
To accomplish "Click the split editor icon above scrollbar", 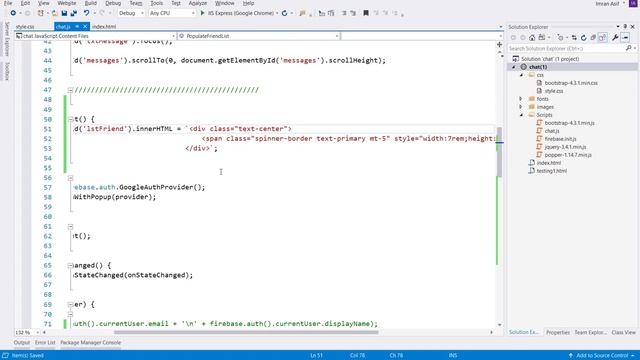I will coord(499,44).
